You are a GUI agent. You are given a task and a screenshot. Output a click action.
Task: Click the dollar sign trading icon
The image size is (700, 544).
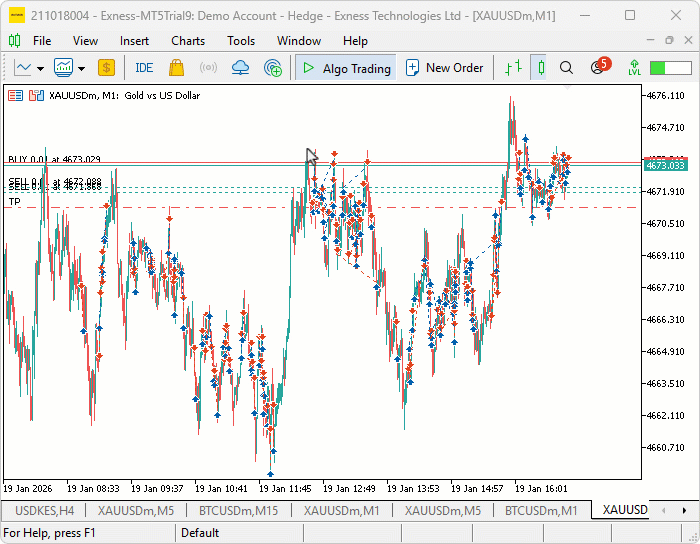[x=106, y=68]
